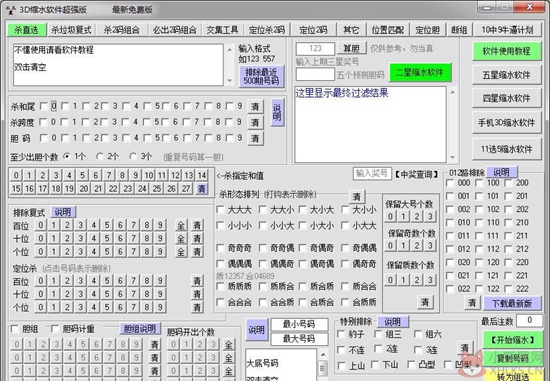Click the 四星缩水软件 button
This screenshot has height=381, width=550.
[507, 98]
